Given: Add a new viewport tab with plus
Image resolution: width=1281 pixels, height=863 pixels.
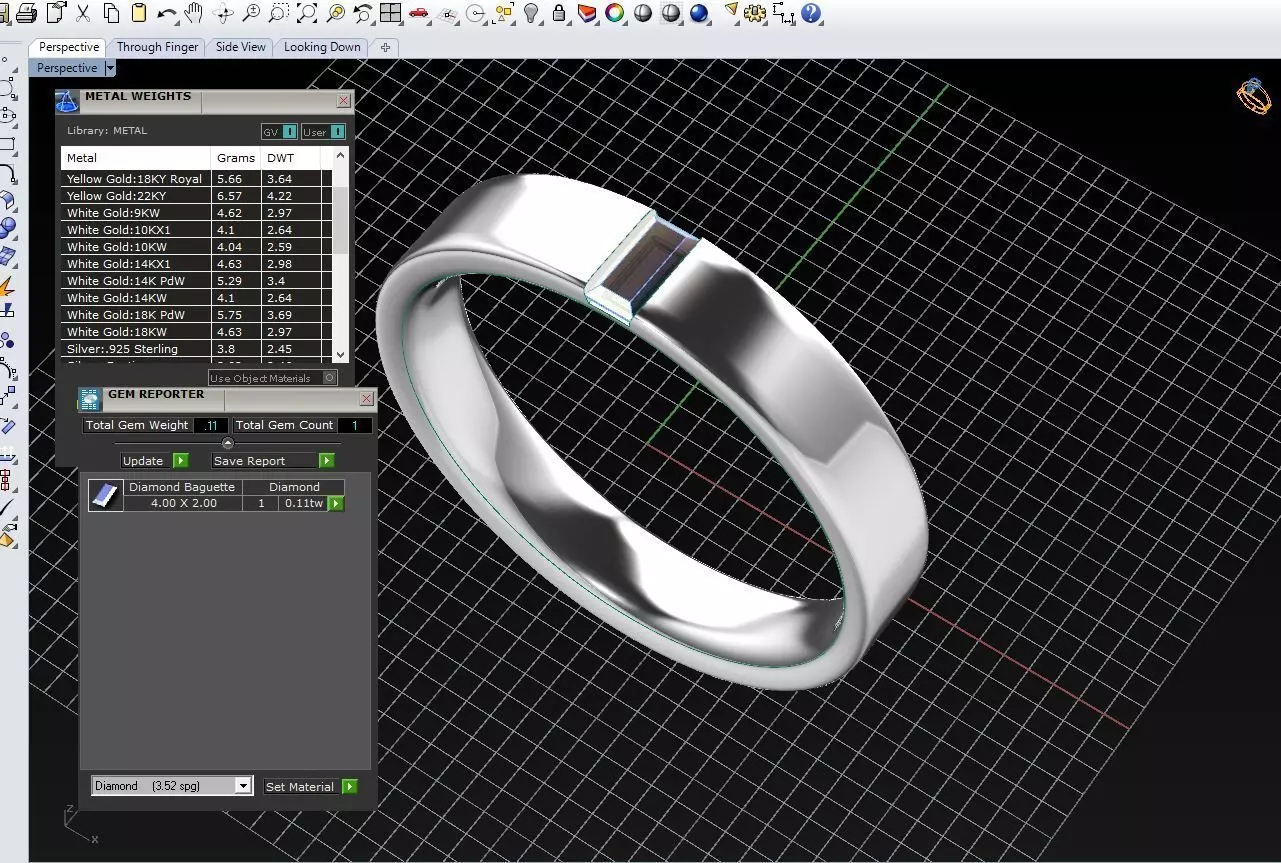Looking at the screenshot, I should [385, 47].
